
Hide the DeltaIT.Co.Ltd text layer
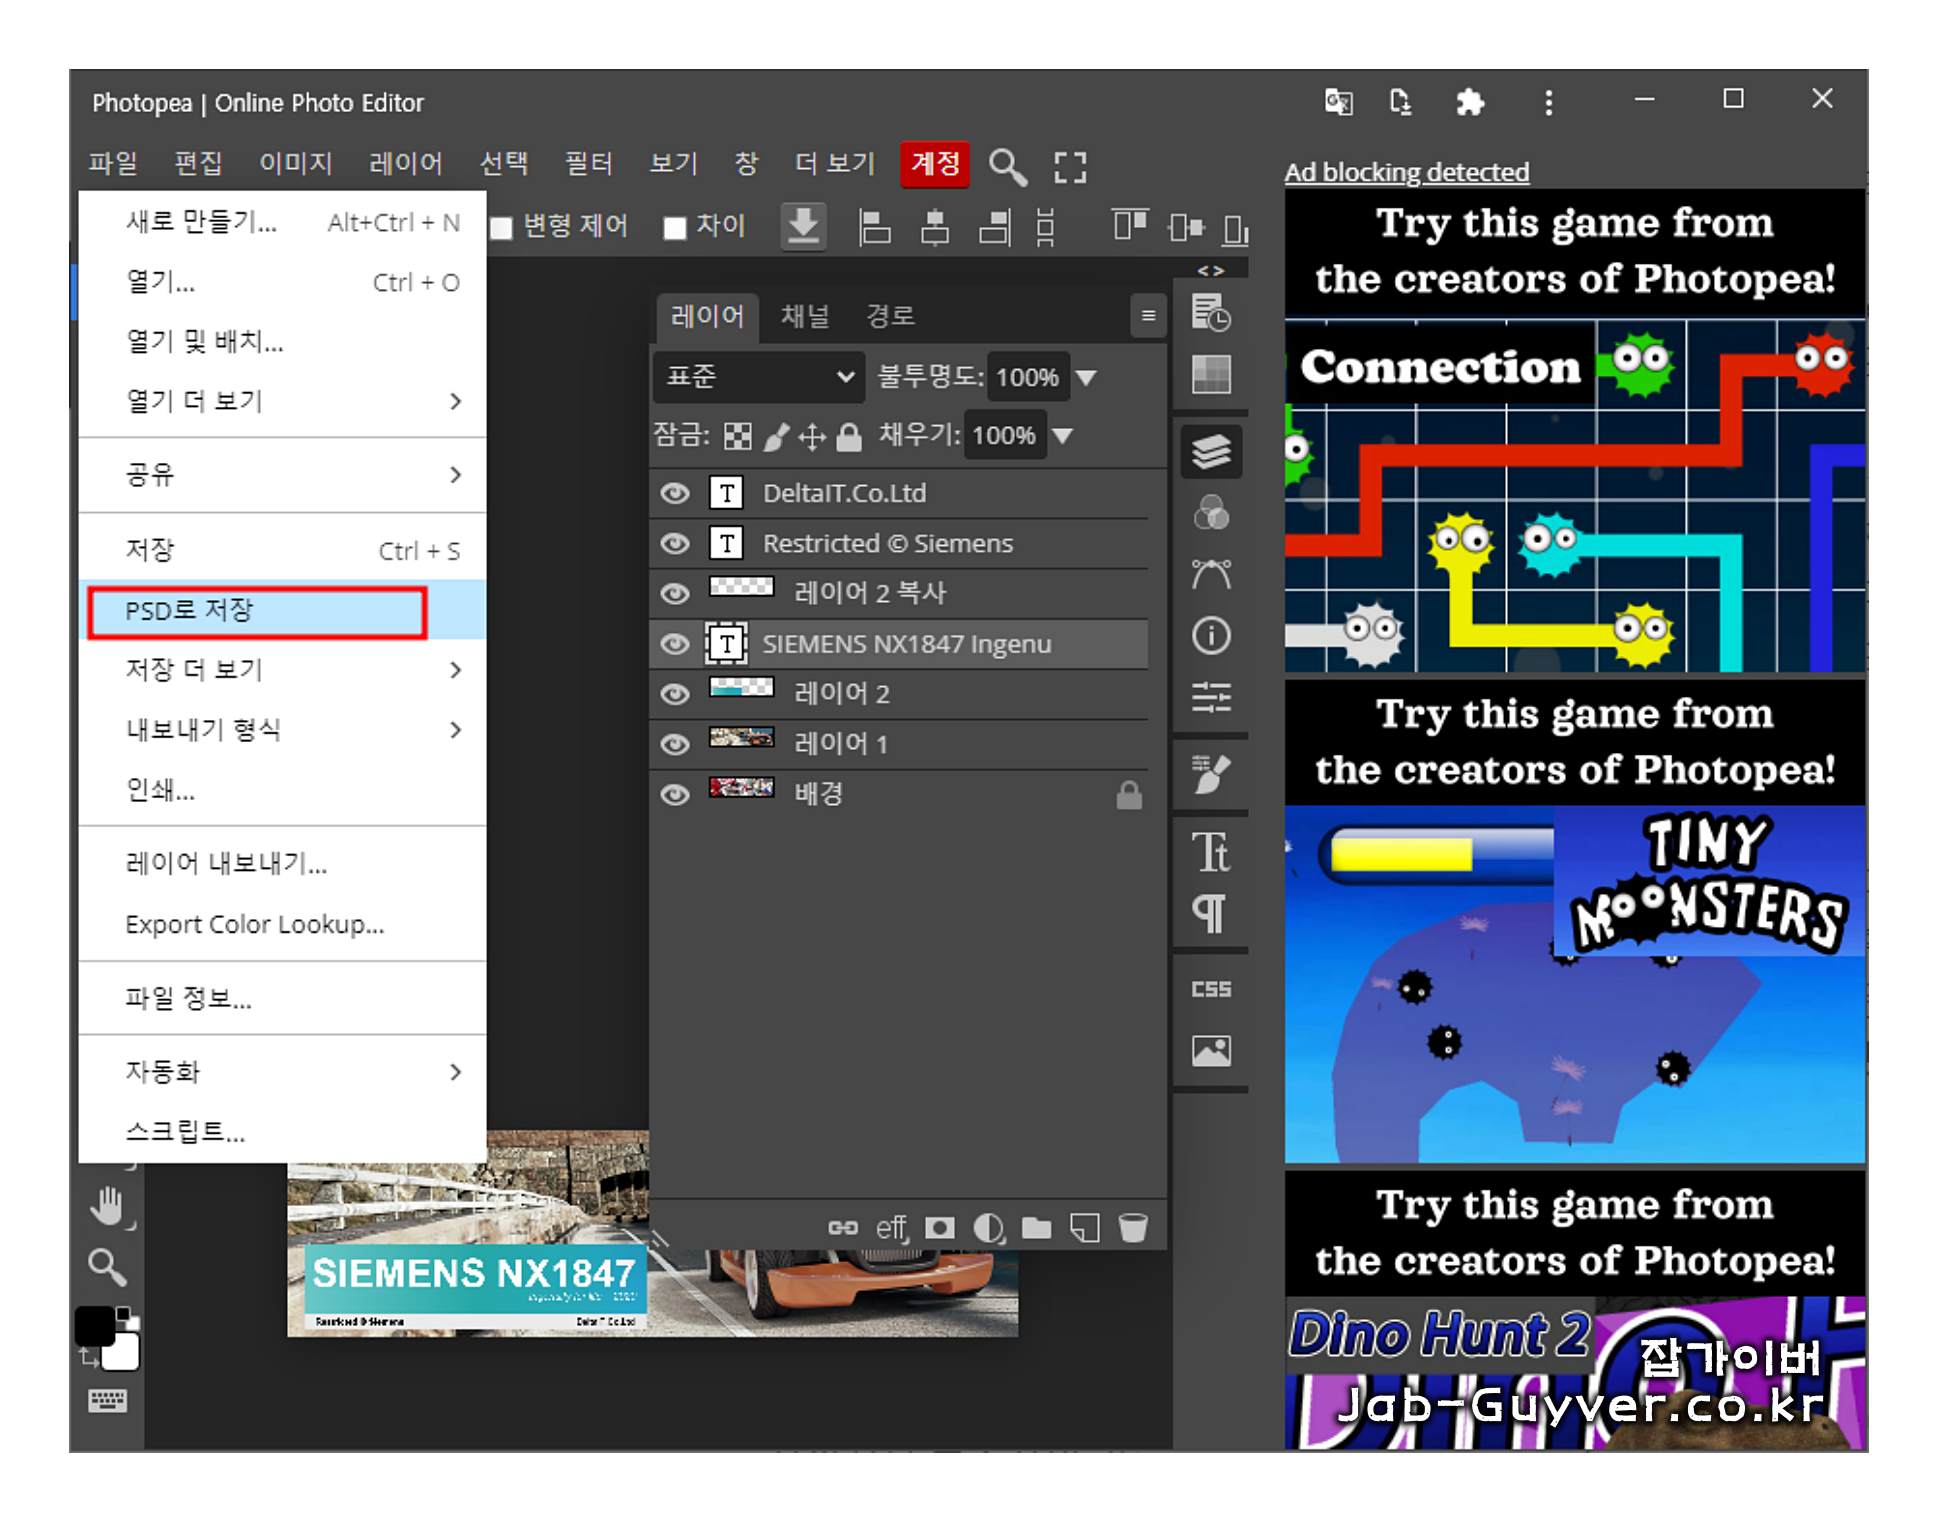pos(675,493)
